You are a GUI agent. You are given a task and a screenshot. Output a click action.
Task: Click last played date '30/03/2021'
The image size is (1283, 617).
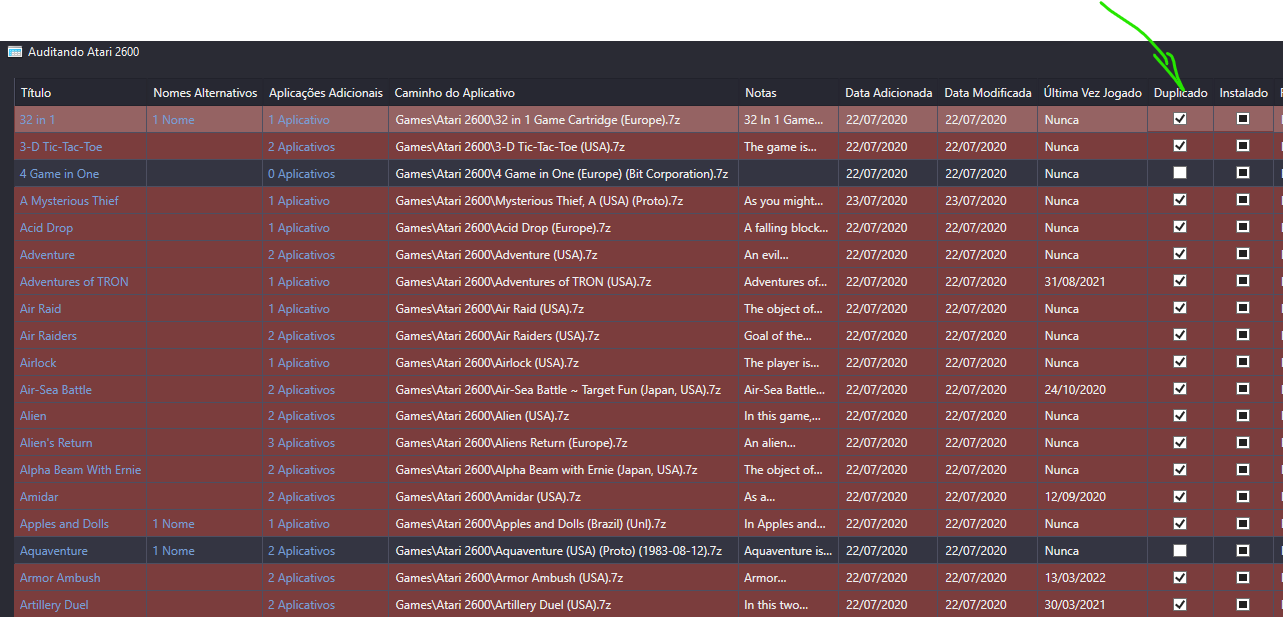pyautogui.click(x=1075, y=605)
